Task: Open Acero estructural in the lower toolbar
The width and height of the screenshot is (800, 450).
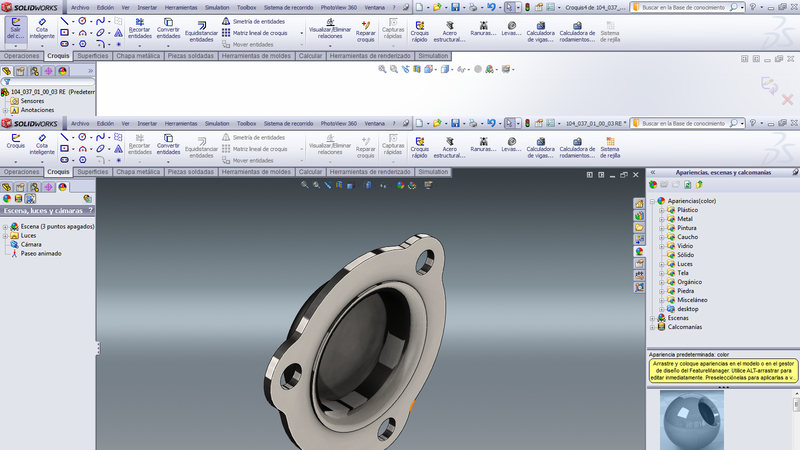Action: (450, 146)
